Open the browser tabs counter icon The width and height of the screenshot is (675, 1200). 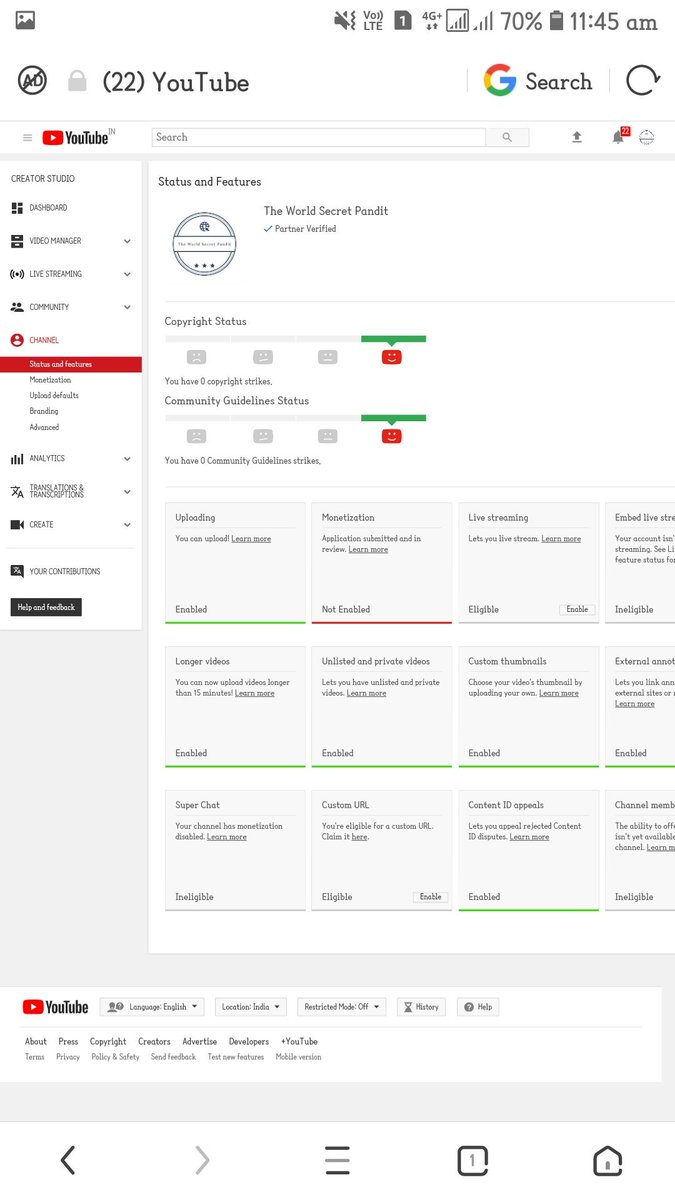(x=472, y=1160)
